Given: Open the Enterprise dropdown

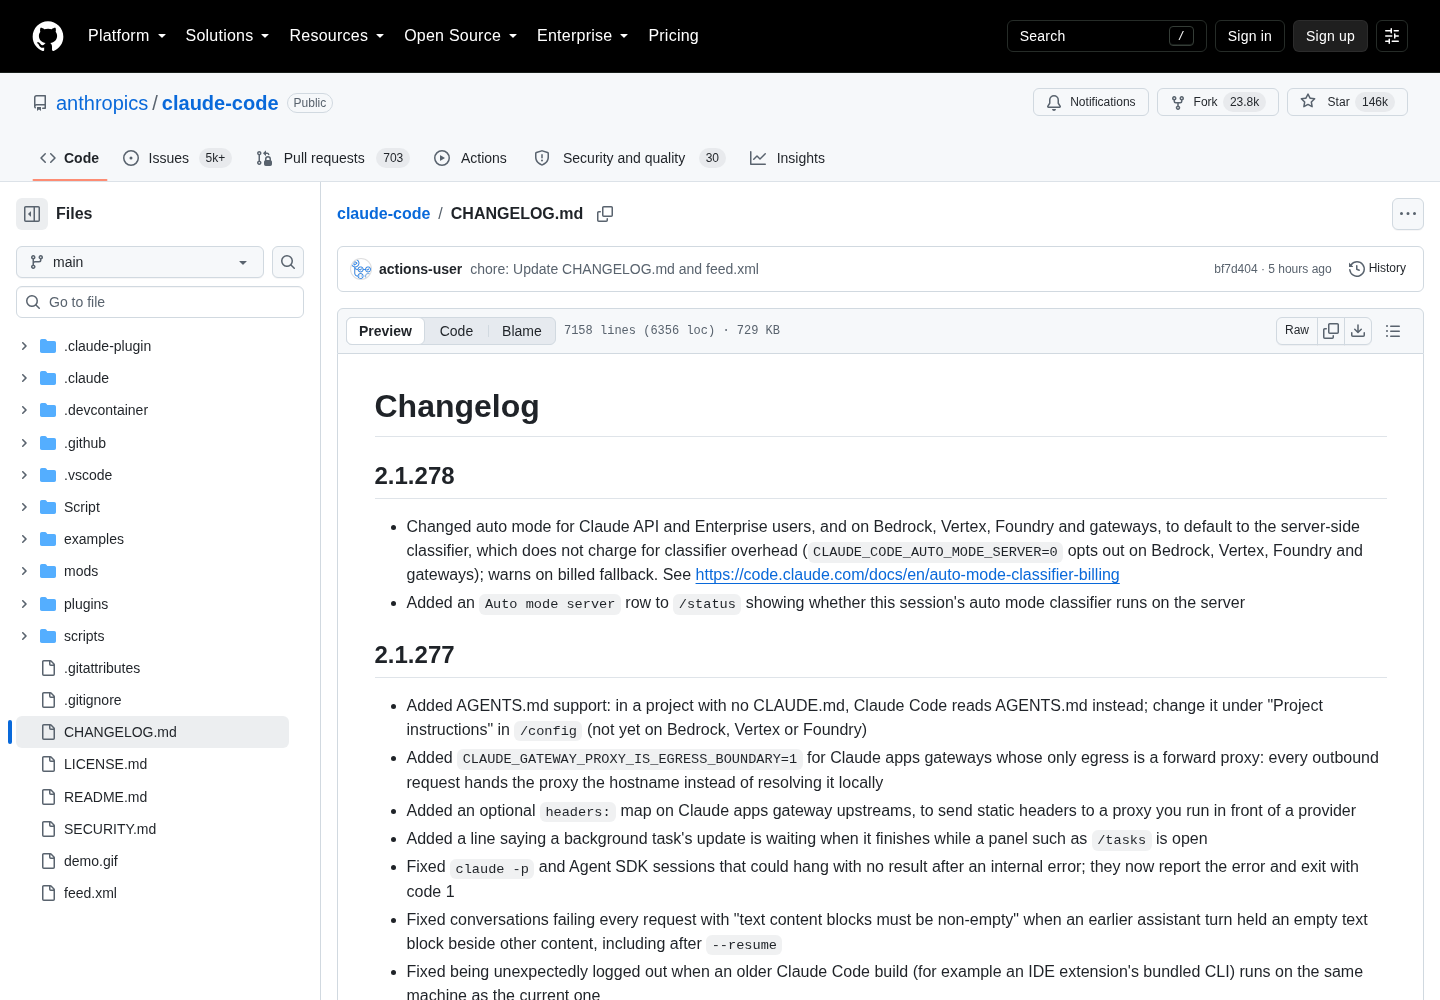Looking at the screenshot, I should click(583, 36).
